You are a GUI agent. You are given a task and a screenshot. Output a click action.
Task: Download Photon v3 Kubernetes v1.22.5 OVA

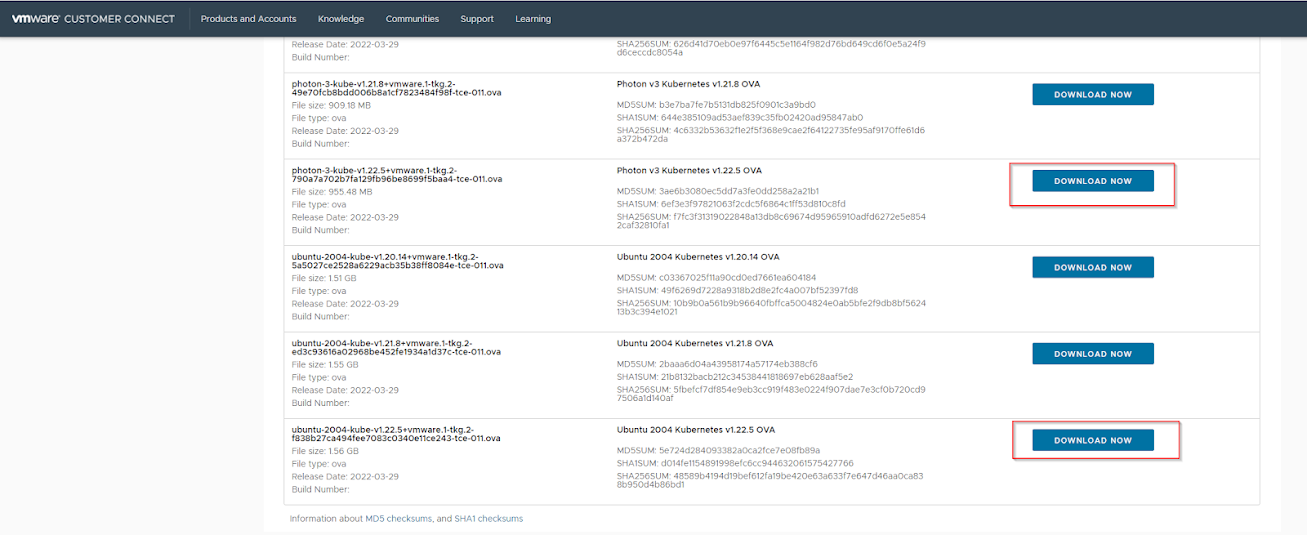coord(1093,181)
